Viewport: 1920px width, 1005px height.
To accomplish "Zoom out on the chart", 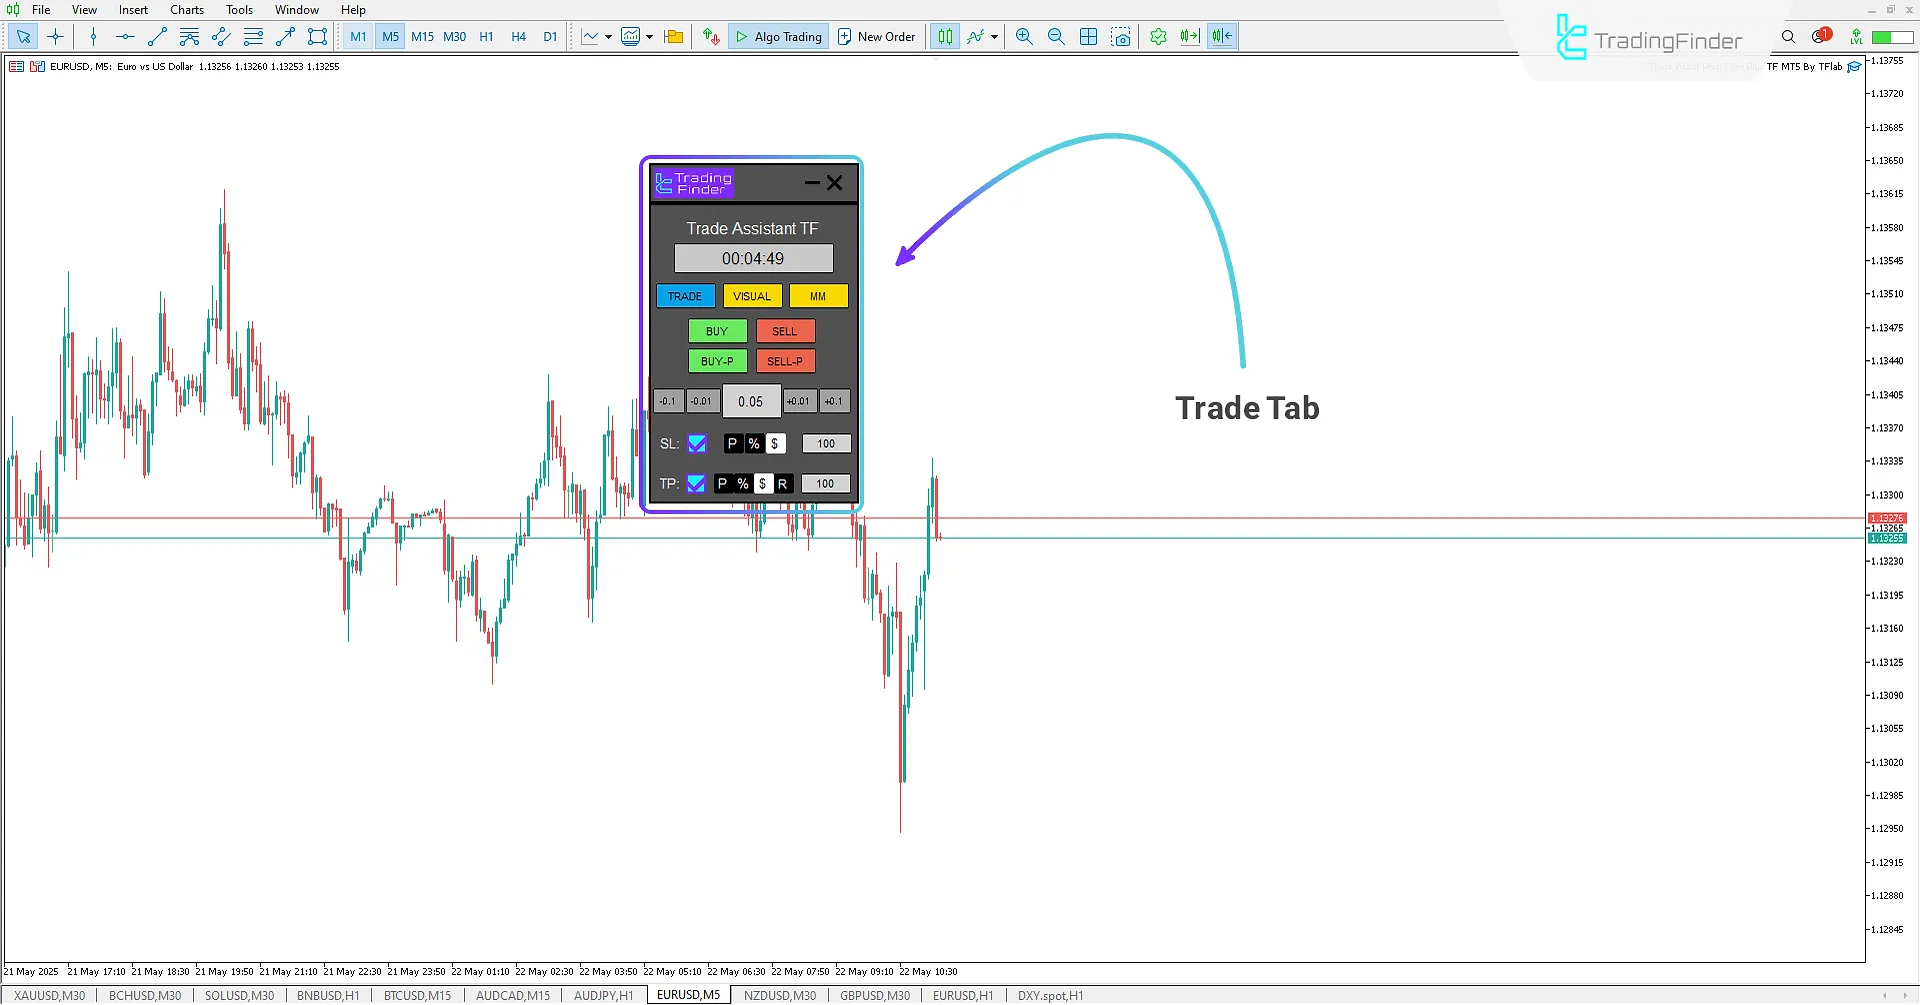I will [x=1056, y=36].
